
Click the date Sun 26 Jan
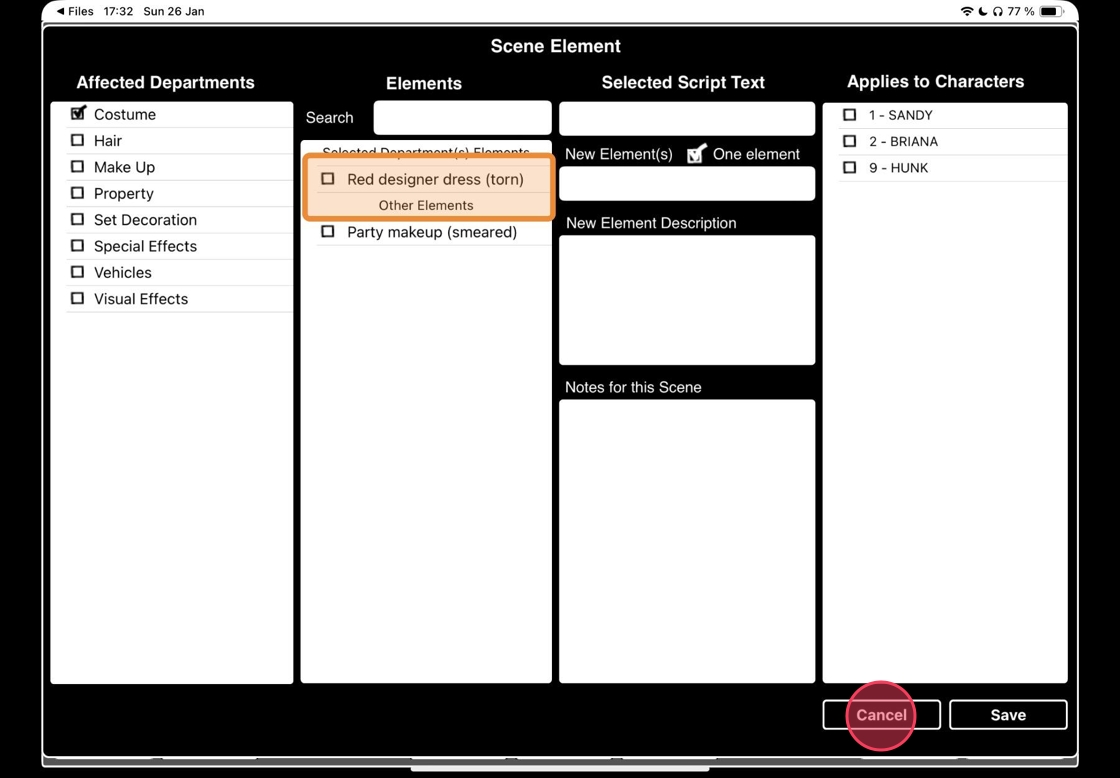(x=174, y=11)
